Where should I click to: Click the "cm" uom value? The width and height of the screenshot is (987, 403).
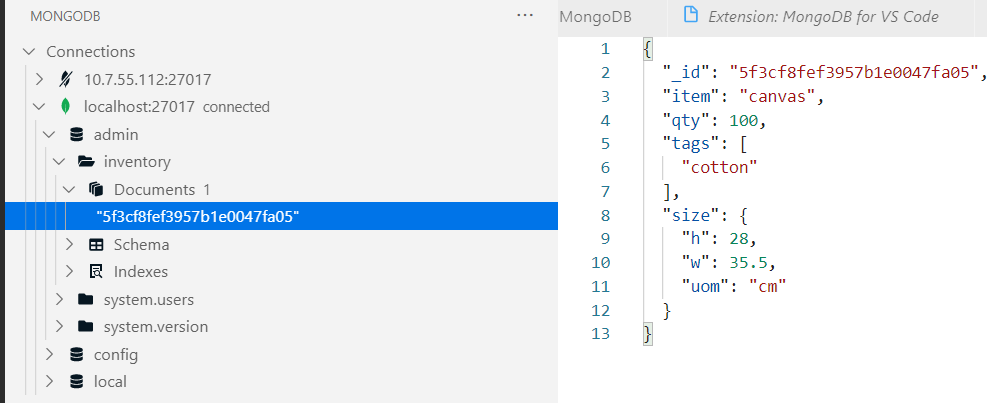pyautogui.click(x=768, y=287)
